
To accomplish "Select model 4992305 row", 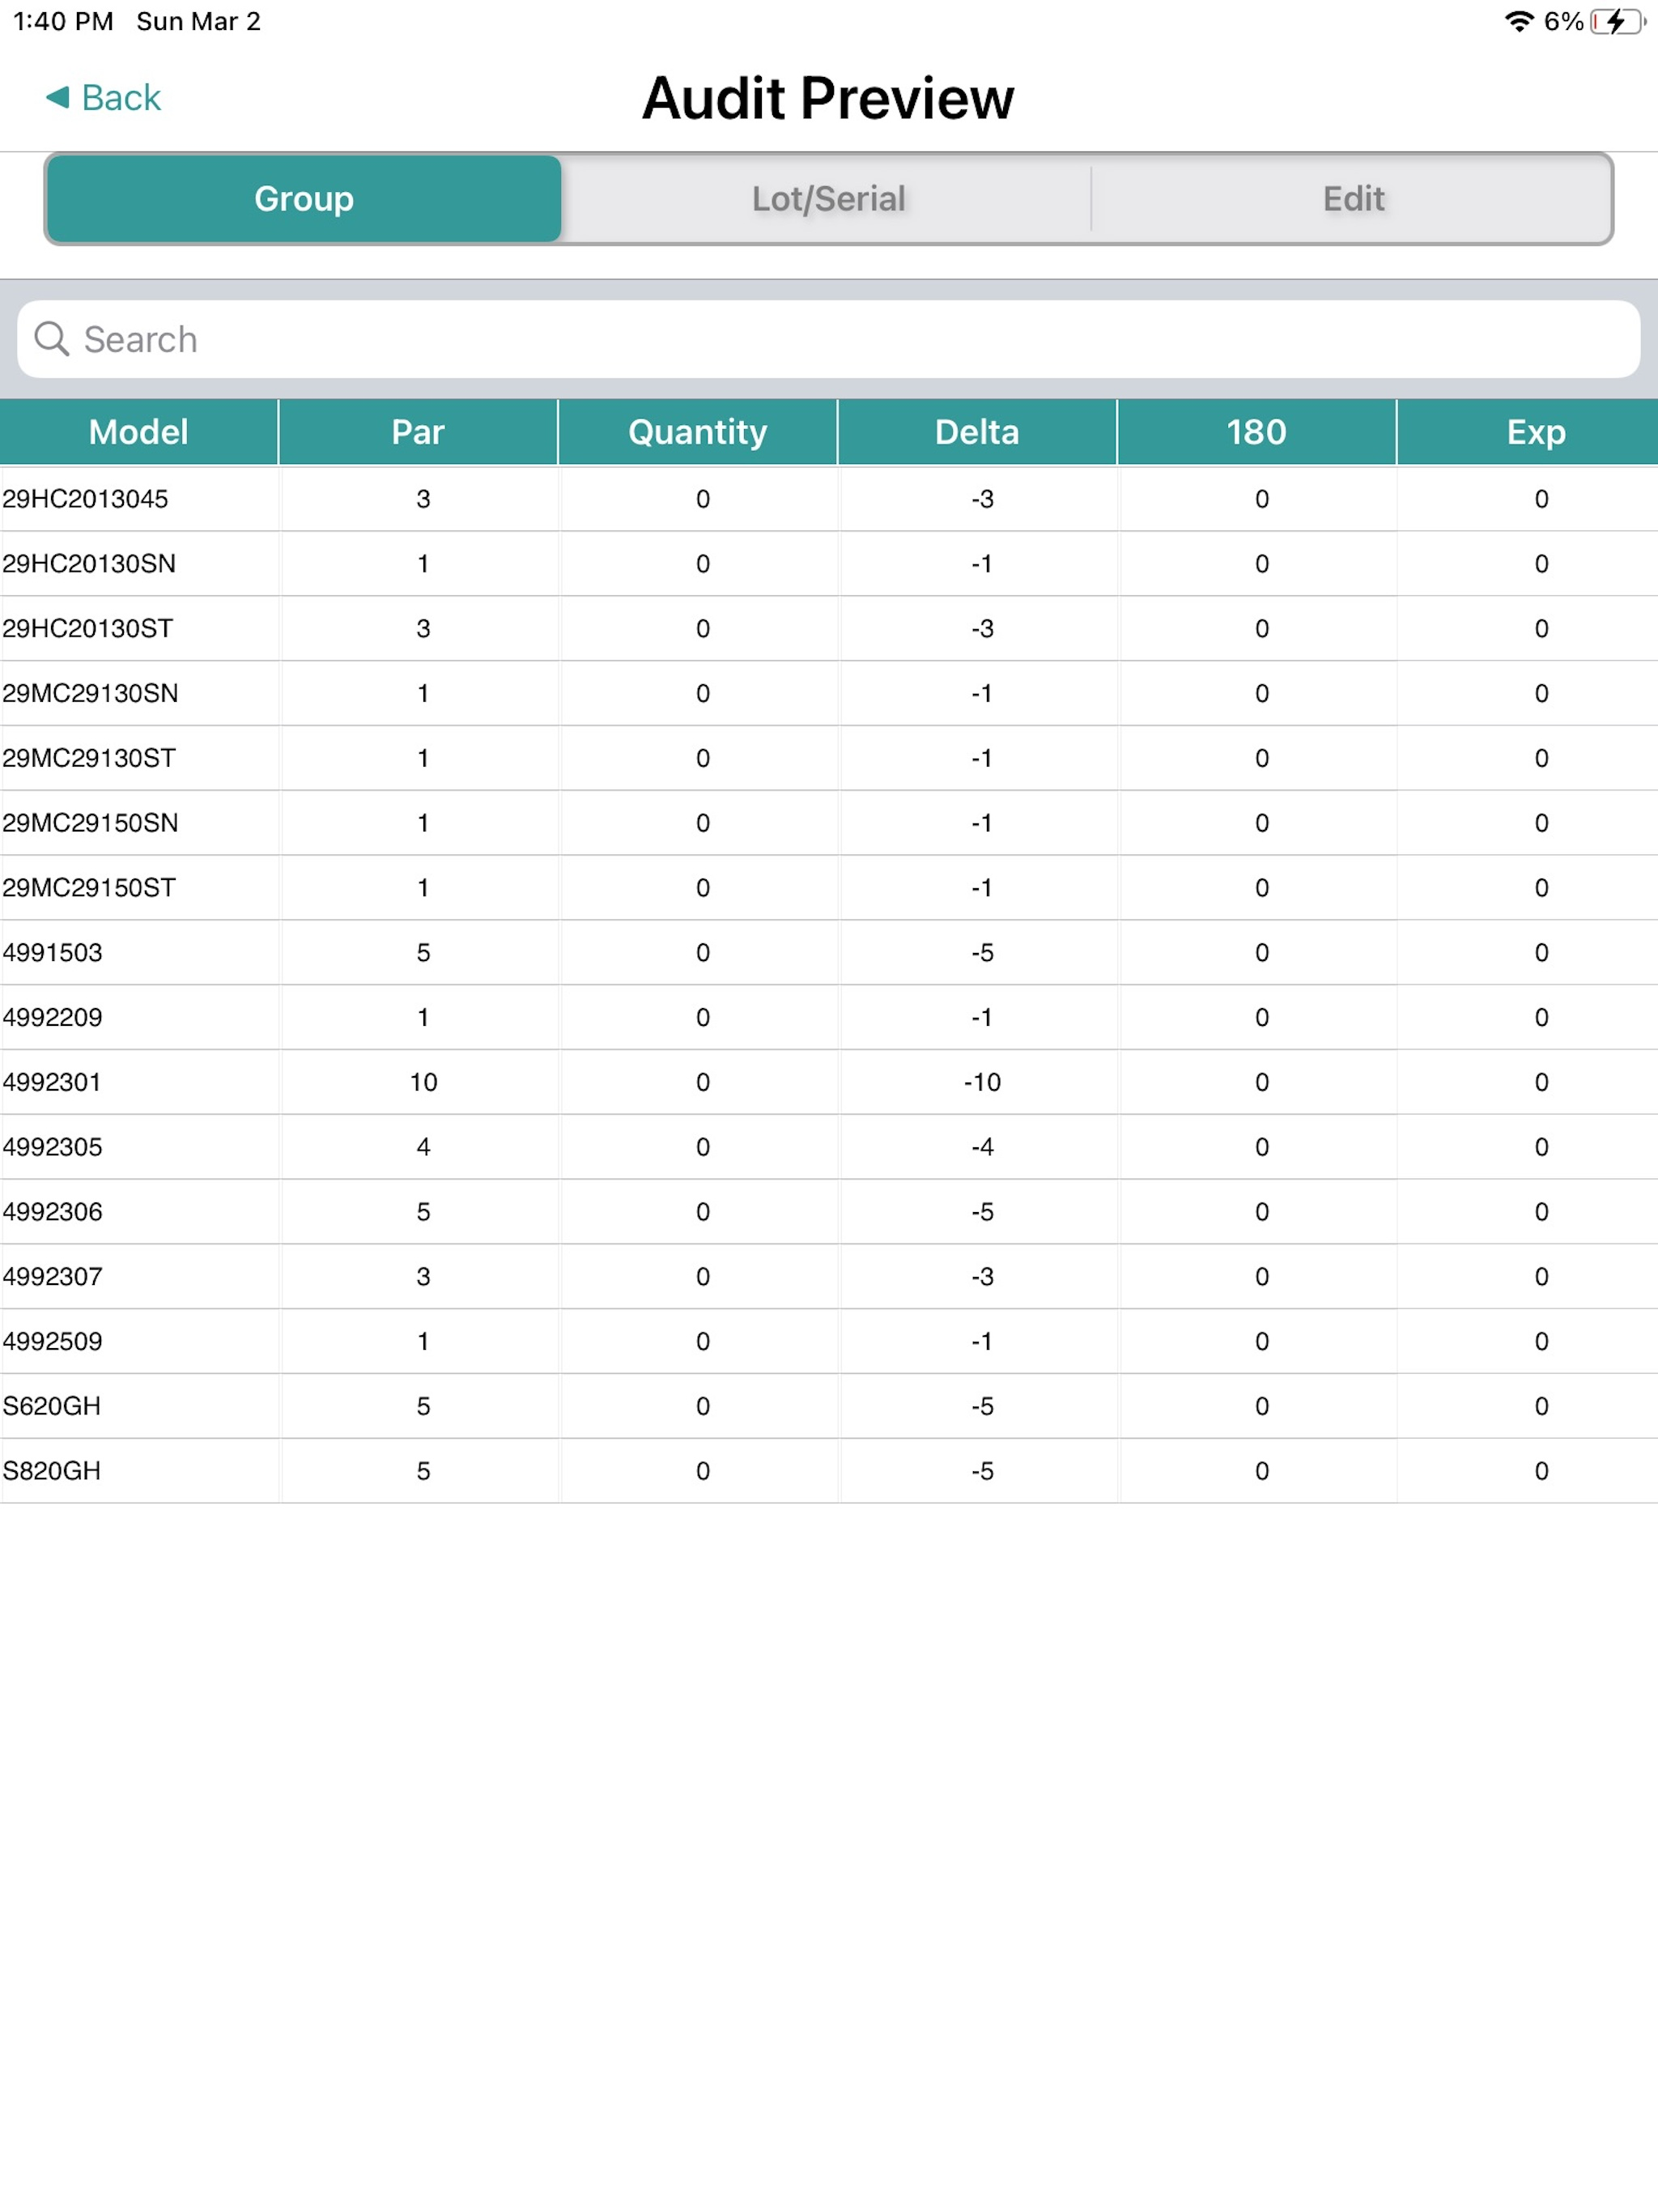I will 829,1147.
